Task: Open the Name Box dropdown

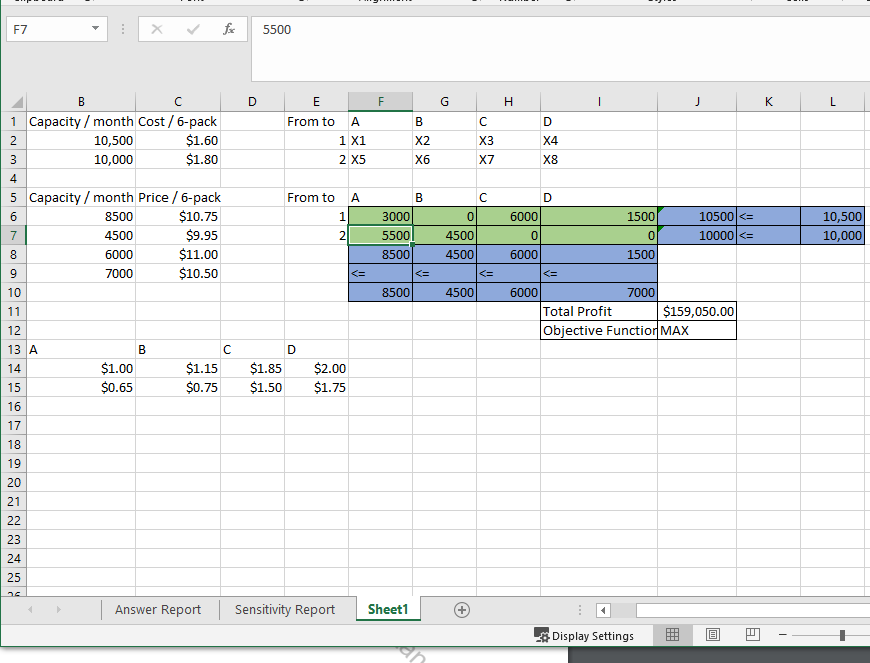Action: [96, 29]
